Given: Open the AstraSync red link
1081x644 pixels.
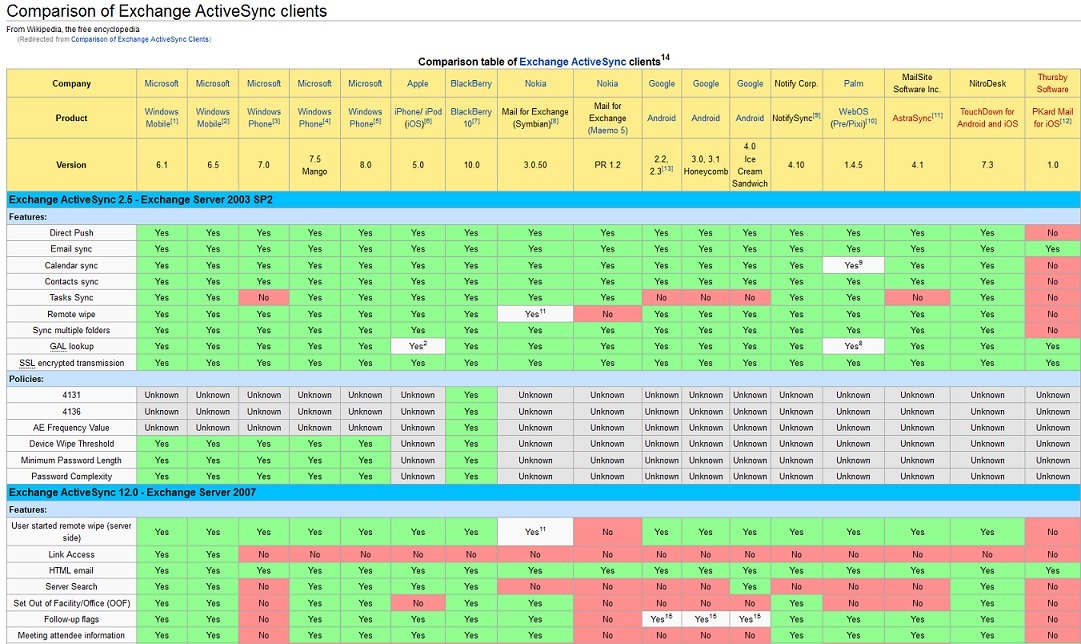Looking at the screenshot, I should point(917,118).
